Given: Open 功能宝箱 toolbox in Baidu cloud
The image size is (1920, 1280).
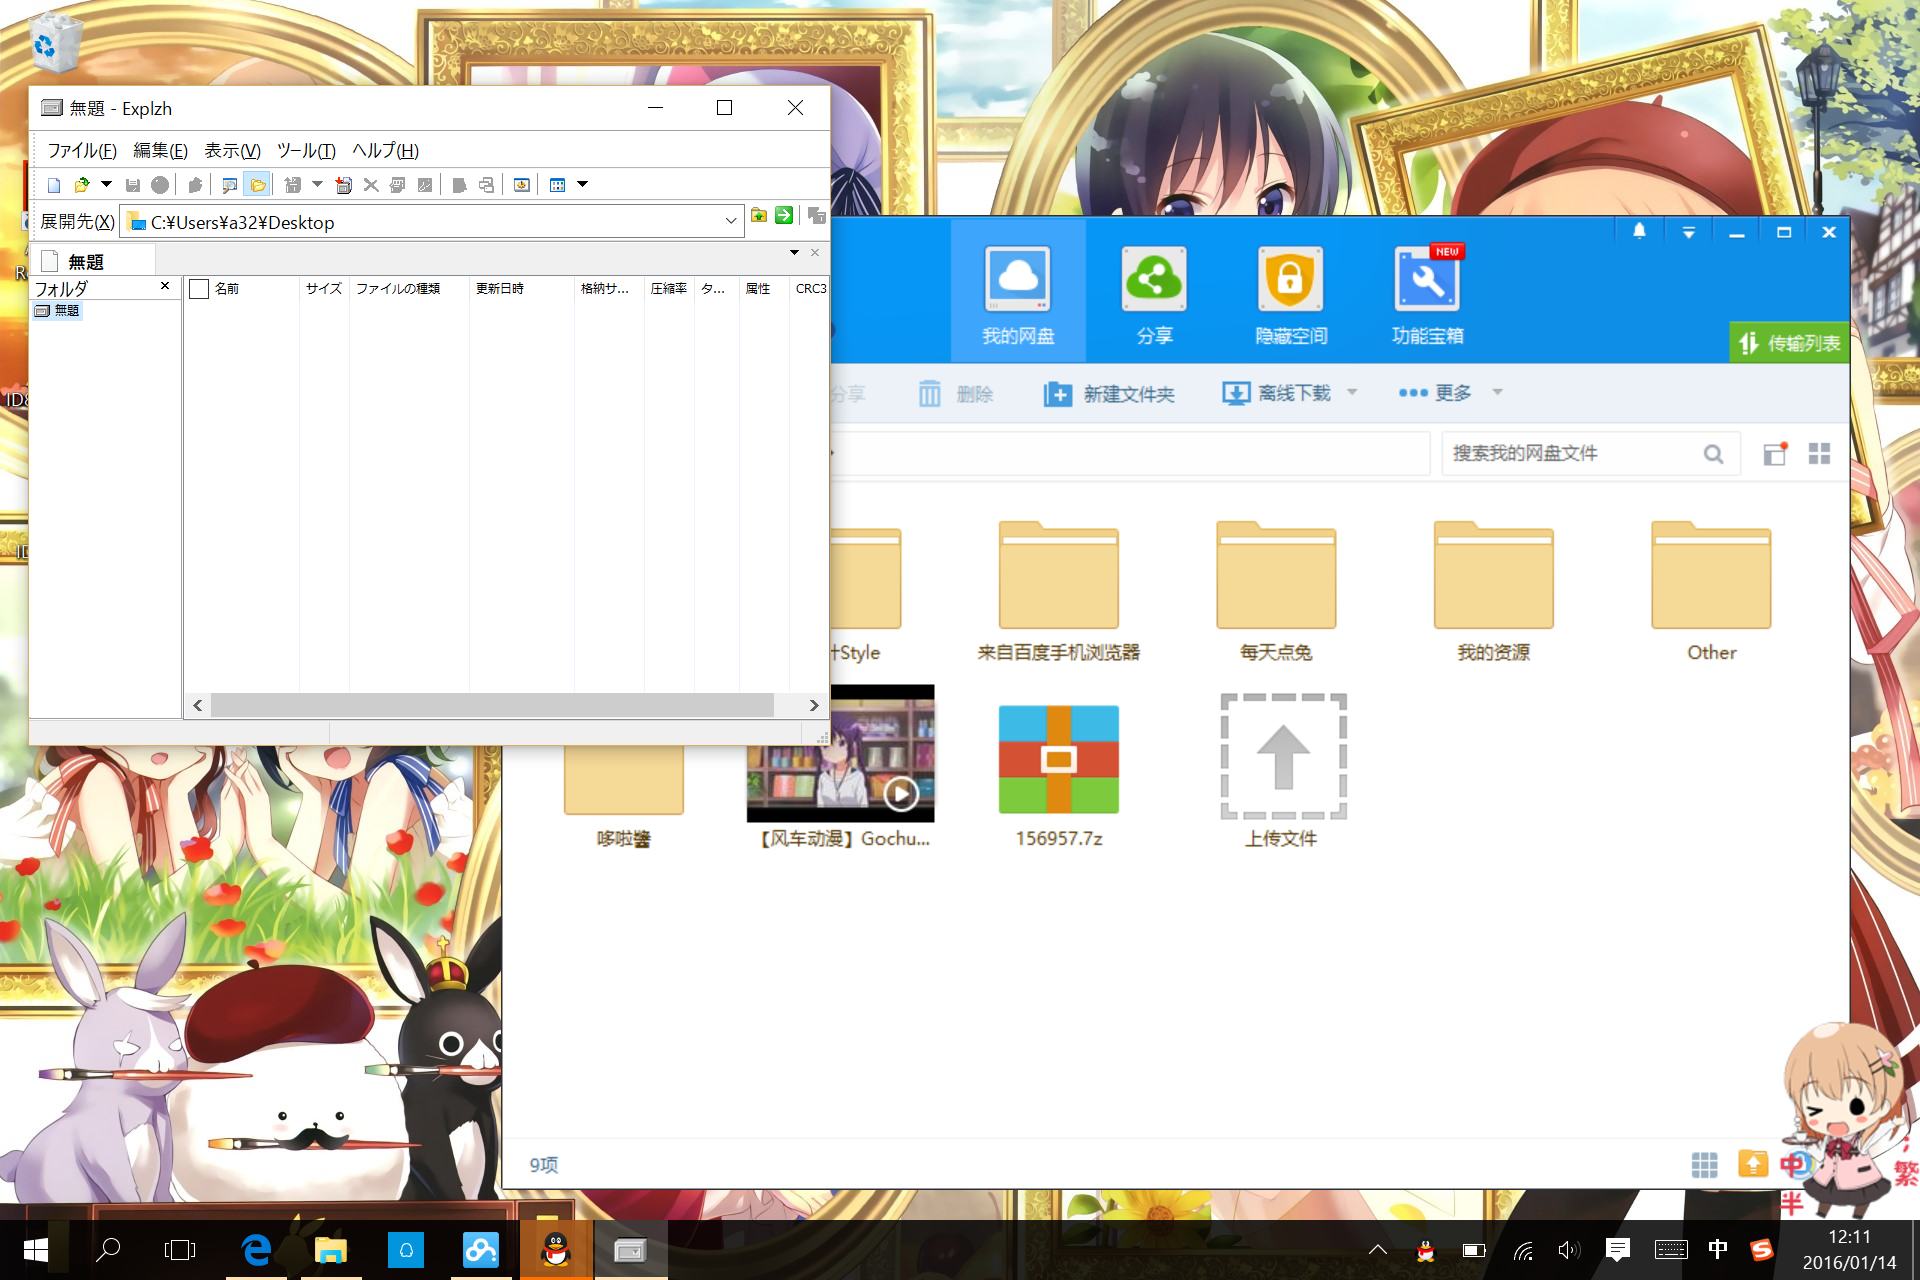Looking at the screenshot, I should [1428, 294].
